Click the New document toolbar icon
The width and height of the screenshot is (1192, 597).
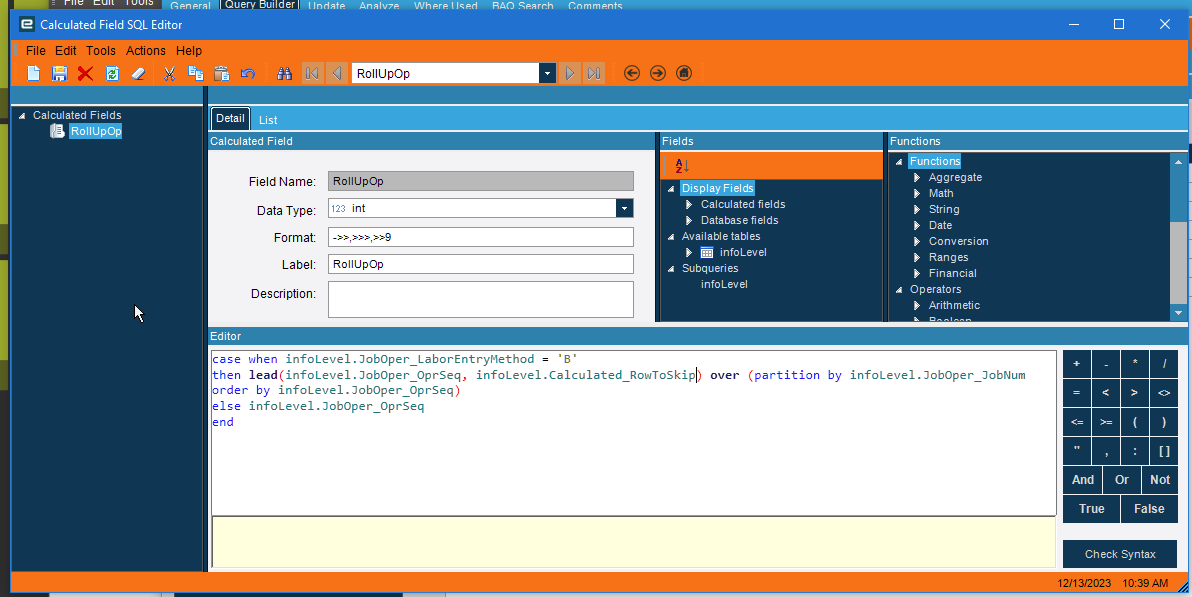34,73
